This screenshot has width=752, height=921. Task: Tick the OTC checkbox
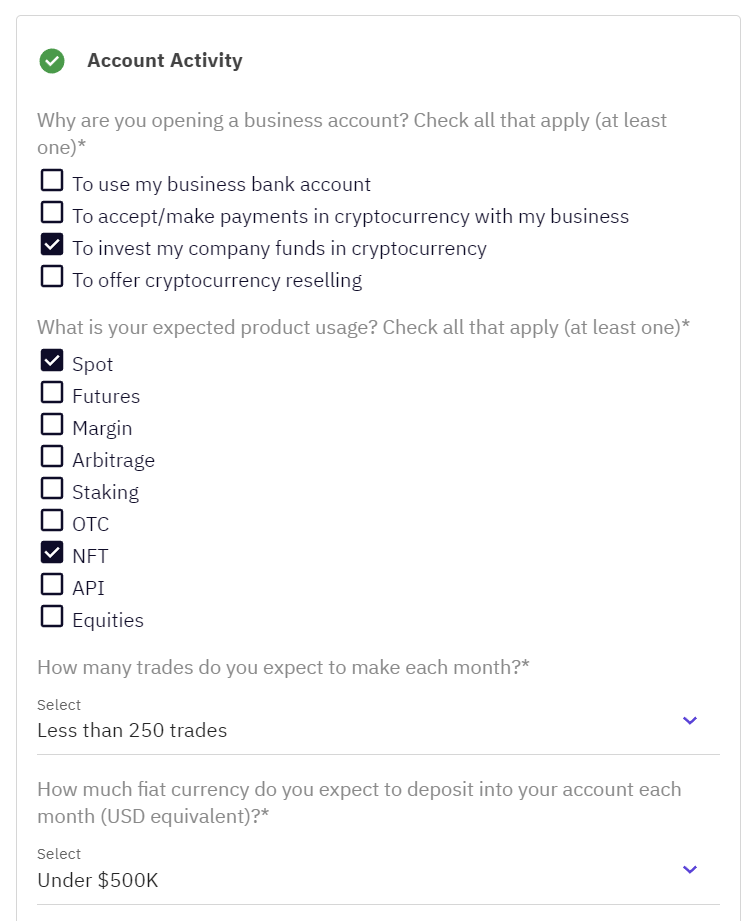pos(52,521)
